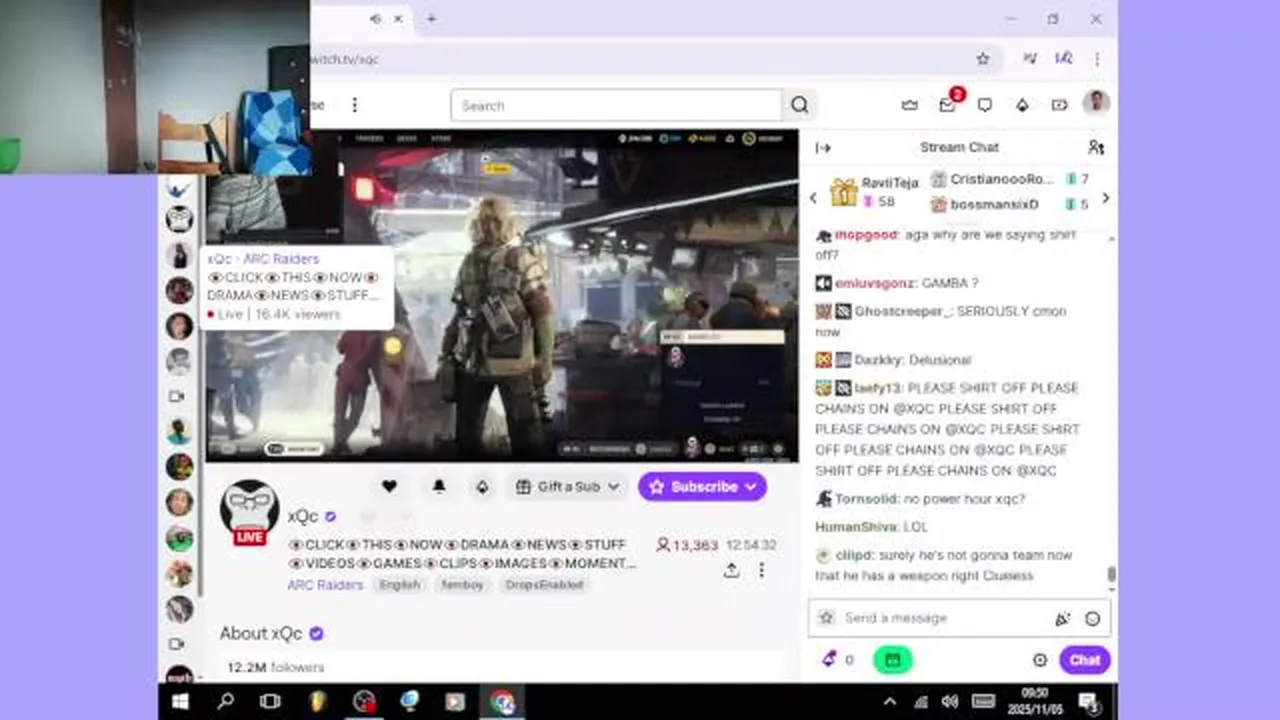Image resolution: width=1280 pixels, height=720 pixels.
Task: Open Windows notification center
Action: (x=1088, y=702)
